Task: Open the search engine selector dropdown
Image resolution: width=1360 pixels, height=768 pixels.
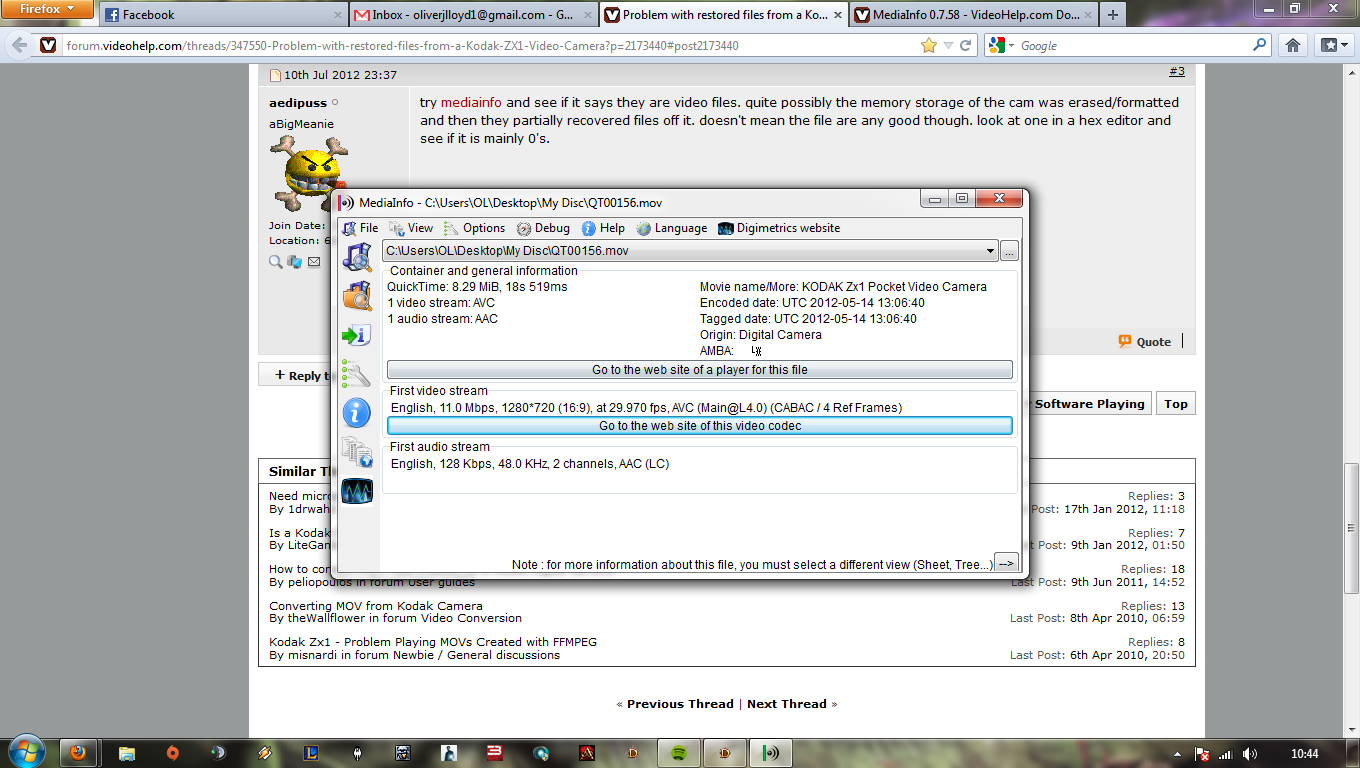Action: click(1001, 46)
